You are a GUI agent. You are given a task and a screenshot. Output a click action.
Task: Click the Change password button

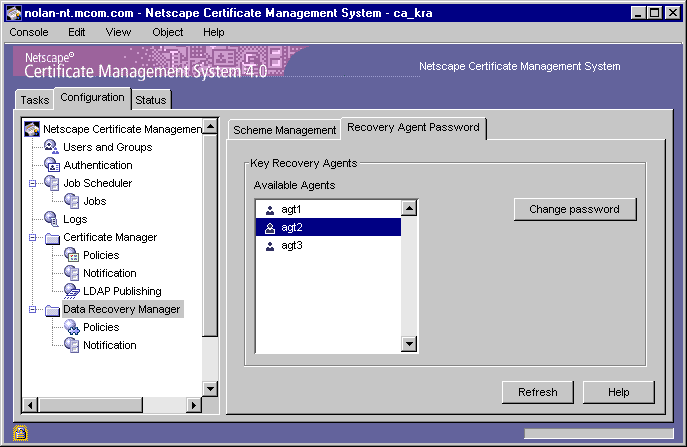point(575,209)
